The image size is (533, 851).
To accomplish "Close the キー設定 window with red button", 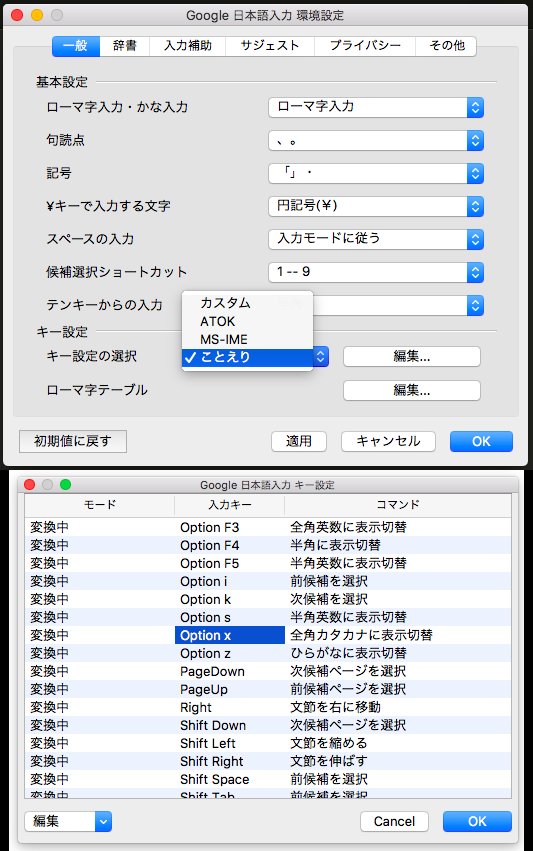I will coord(30,485).
